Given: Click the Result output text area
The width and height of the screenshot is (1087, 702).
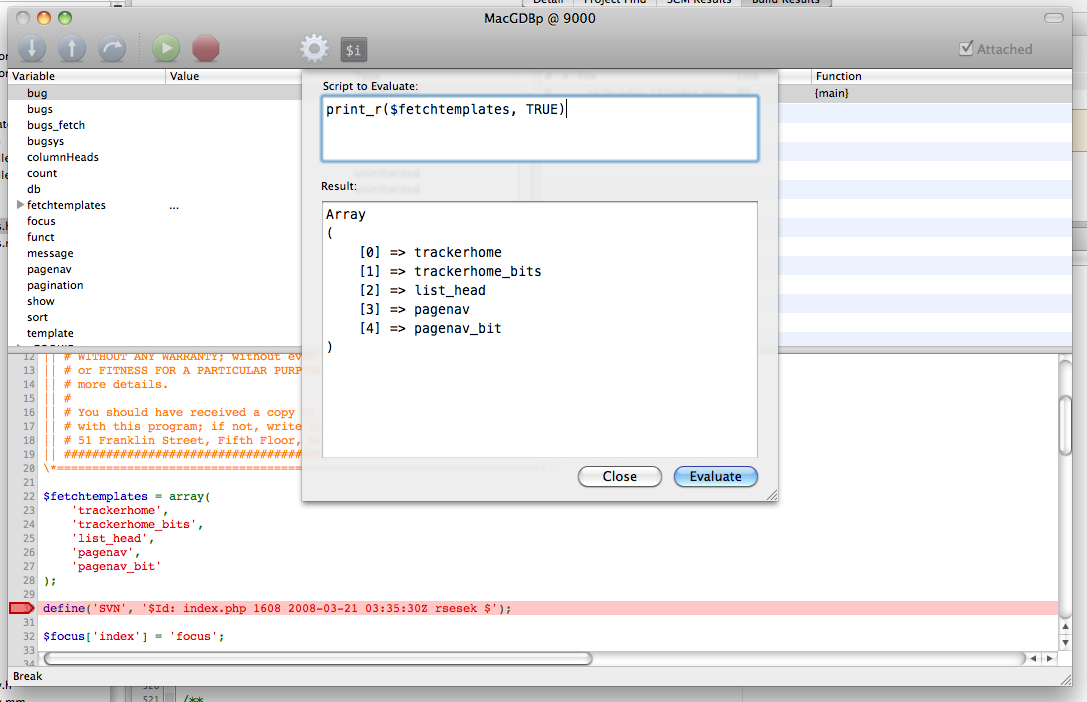Looking at the screenshot, I should coord(540,330).
